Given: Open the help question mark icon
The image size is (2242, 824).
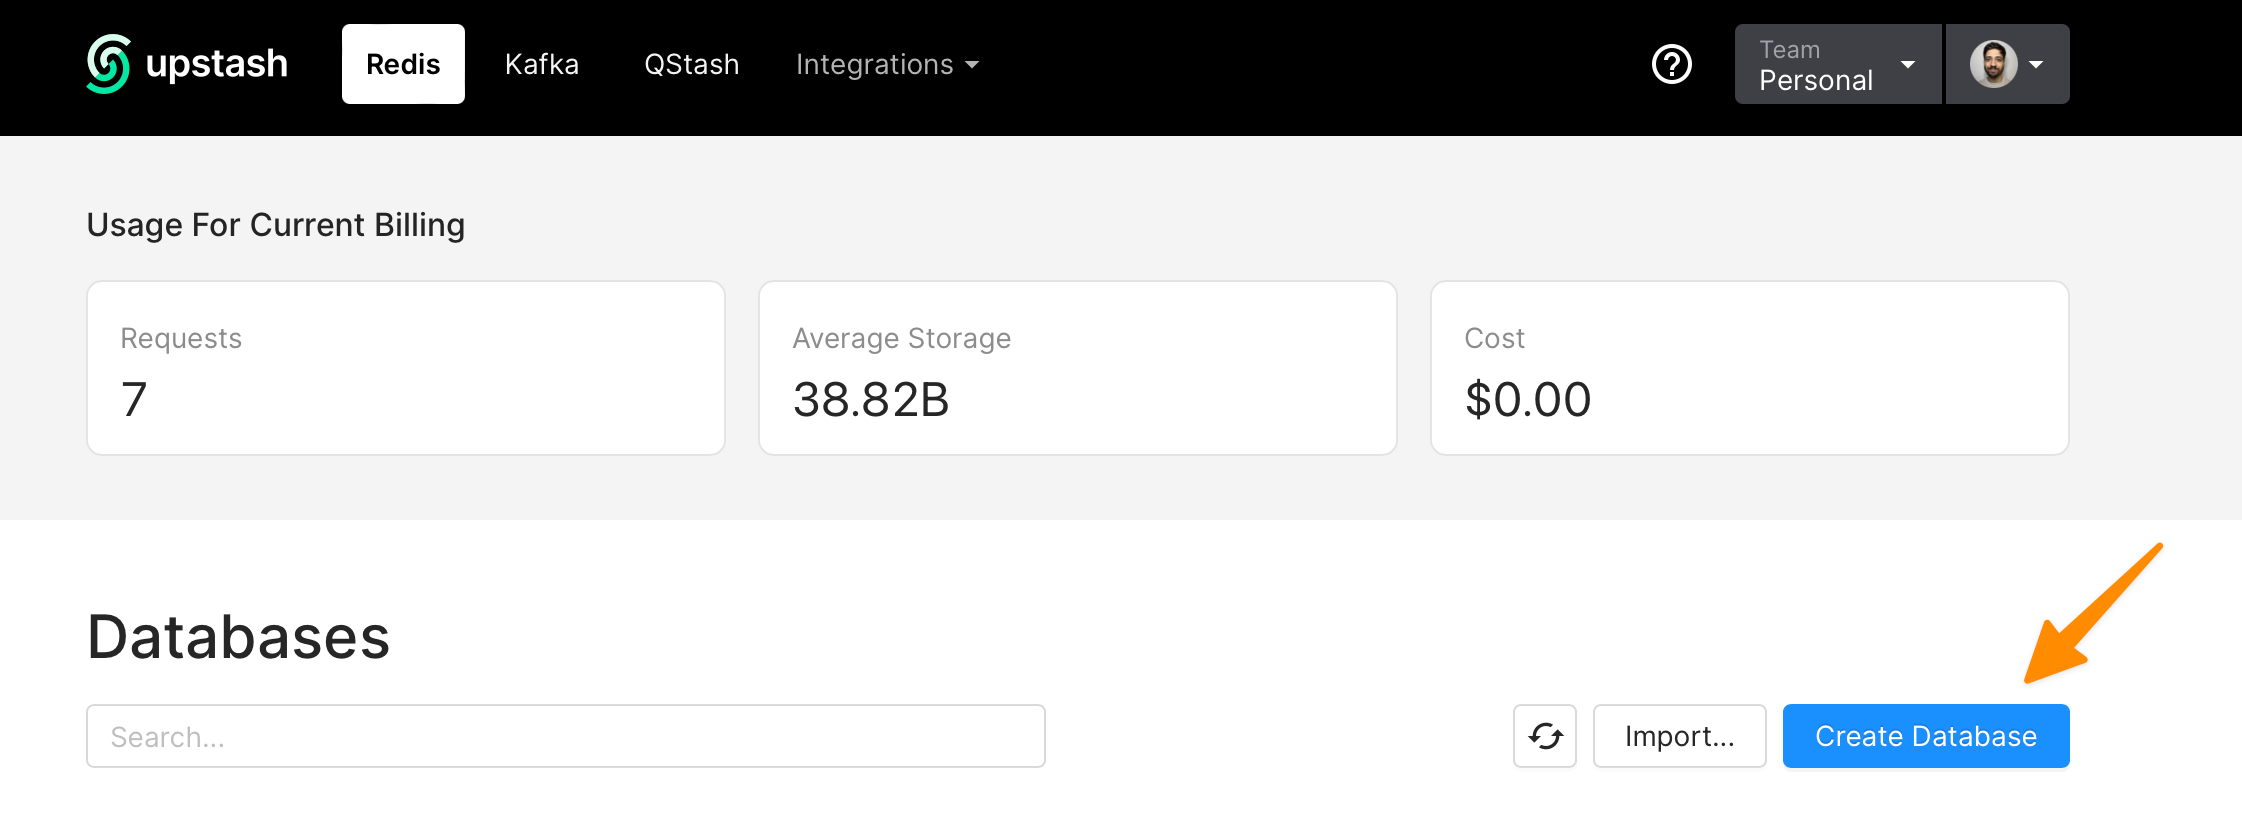Looking at the screenshot, I should tap(1671, 64).
